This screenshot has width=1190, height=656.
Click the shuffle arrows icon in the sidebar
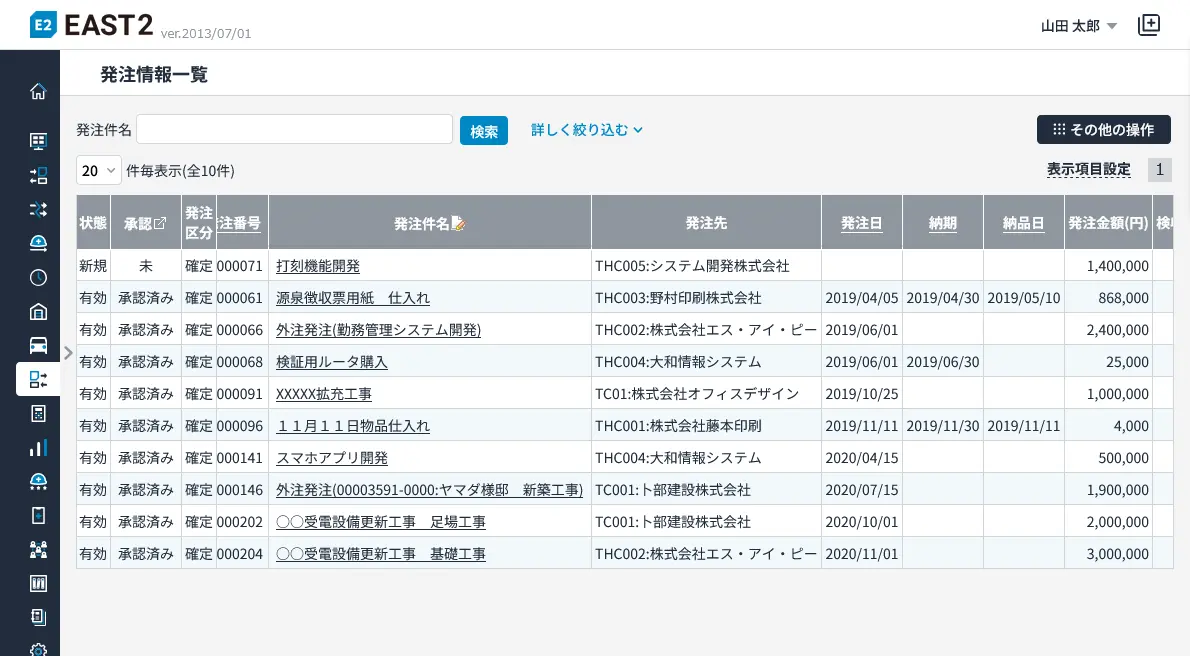38,209
